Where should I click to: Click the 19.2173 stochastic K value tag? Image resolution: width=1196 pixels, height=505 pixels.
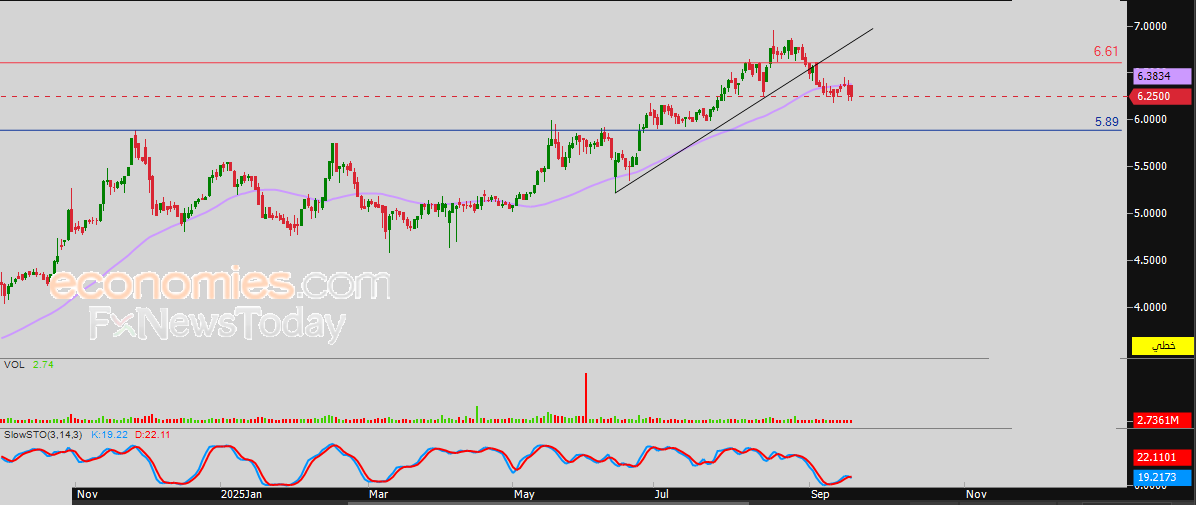[x=1162, y=477]
